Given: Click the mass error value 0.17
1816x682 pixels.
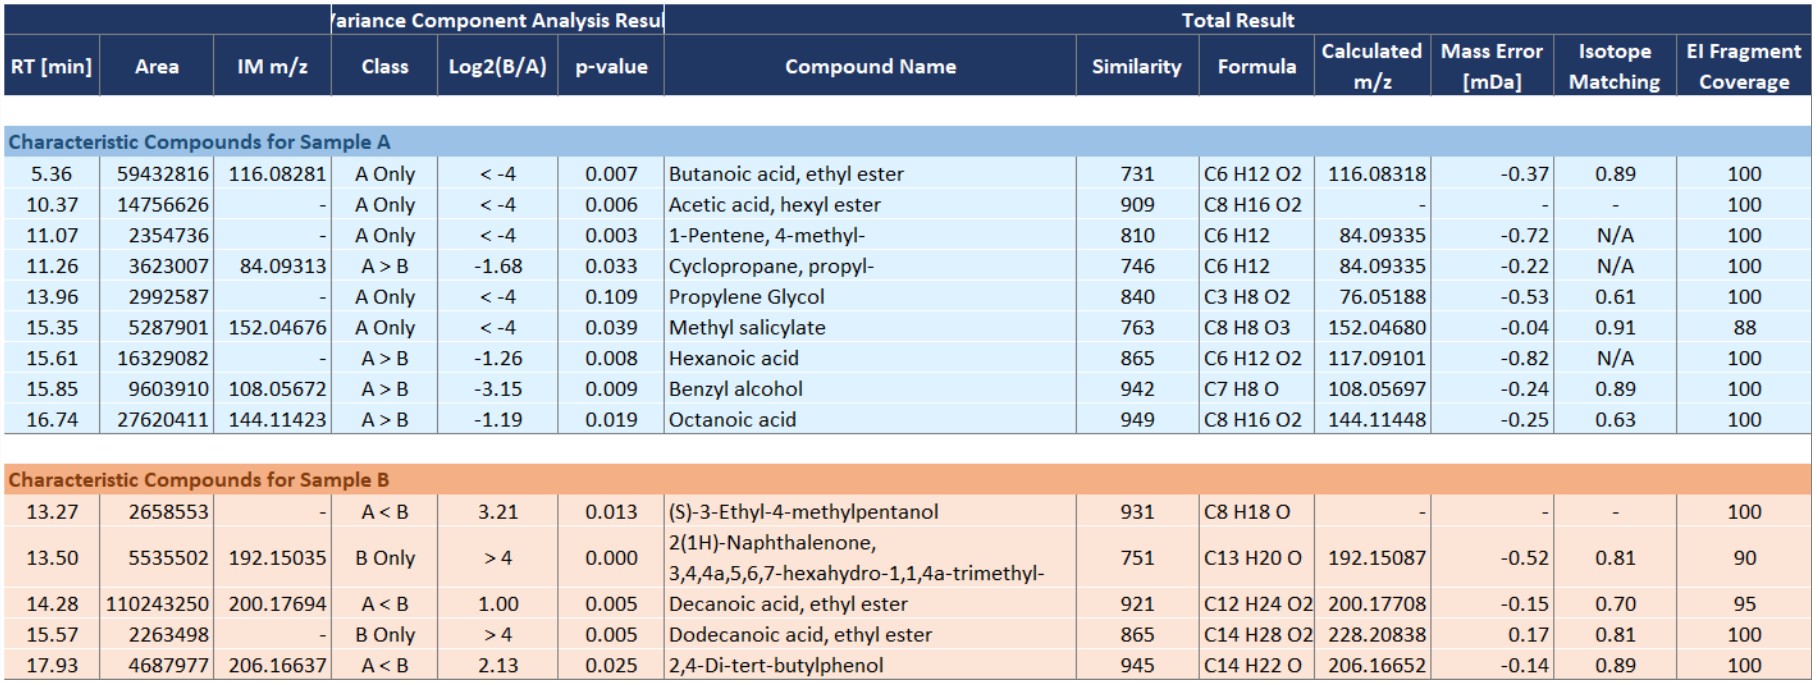Looking at the screenshot, I should click(x=1531, y=635).
